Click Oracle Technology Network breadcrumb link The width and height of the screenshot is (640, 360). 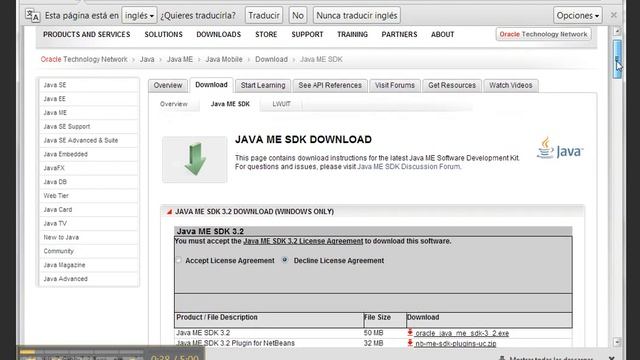(84, 60)
